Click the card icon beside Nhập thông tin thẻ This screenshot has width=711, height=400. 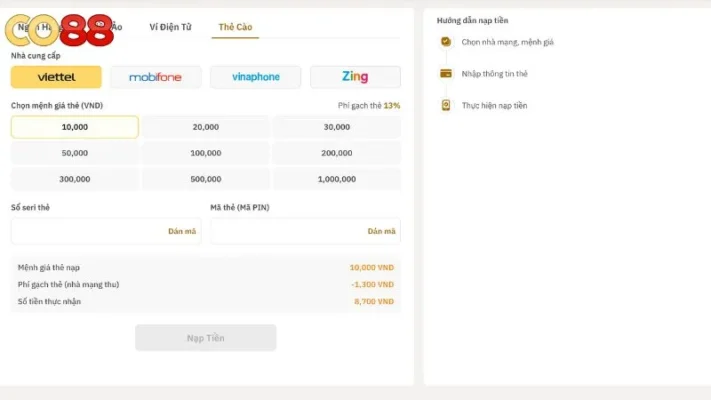pos(446,73)
